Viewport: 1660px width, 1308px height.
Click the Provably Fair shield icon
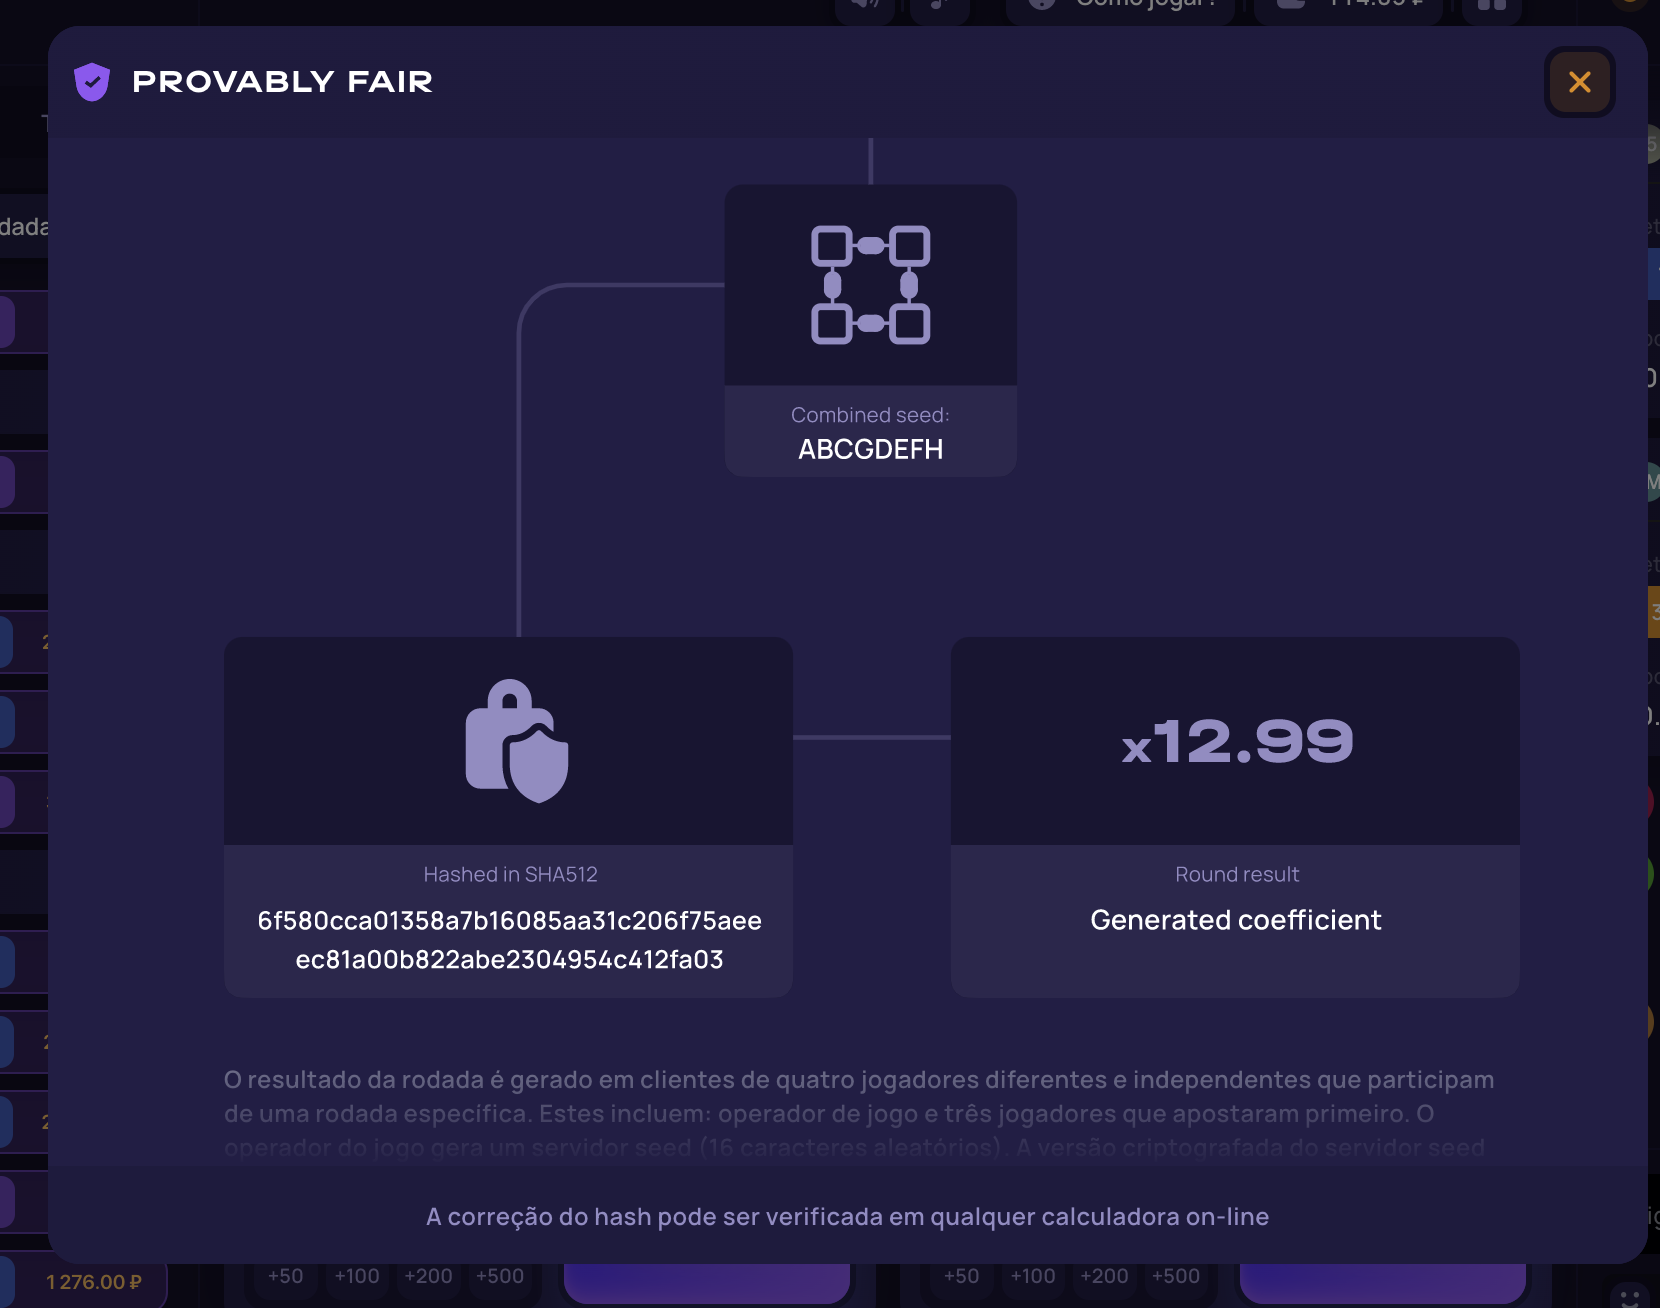(x=92, y=82)
